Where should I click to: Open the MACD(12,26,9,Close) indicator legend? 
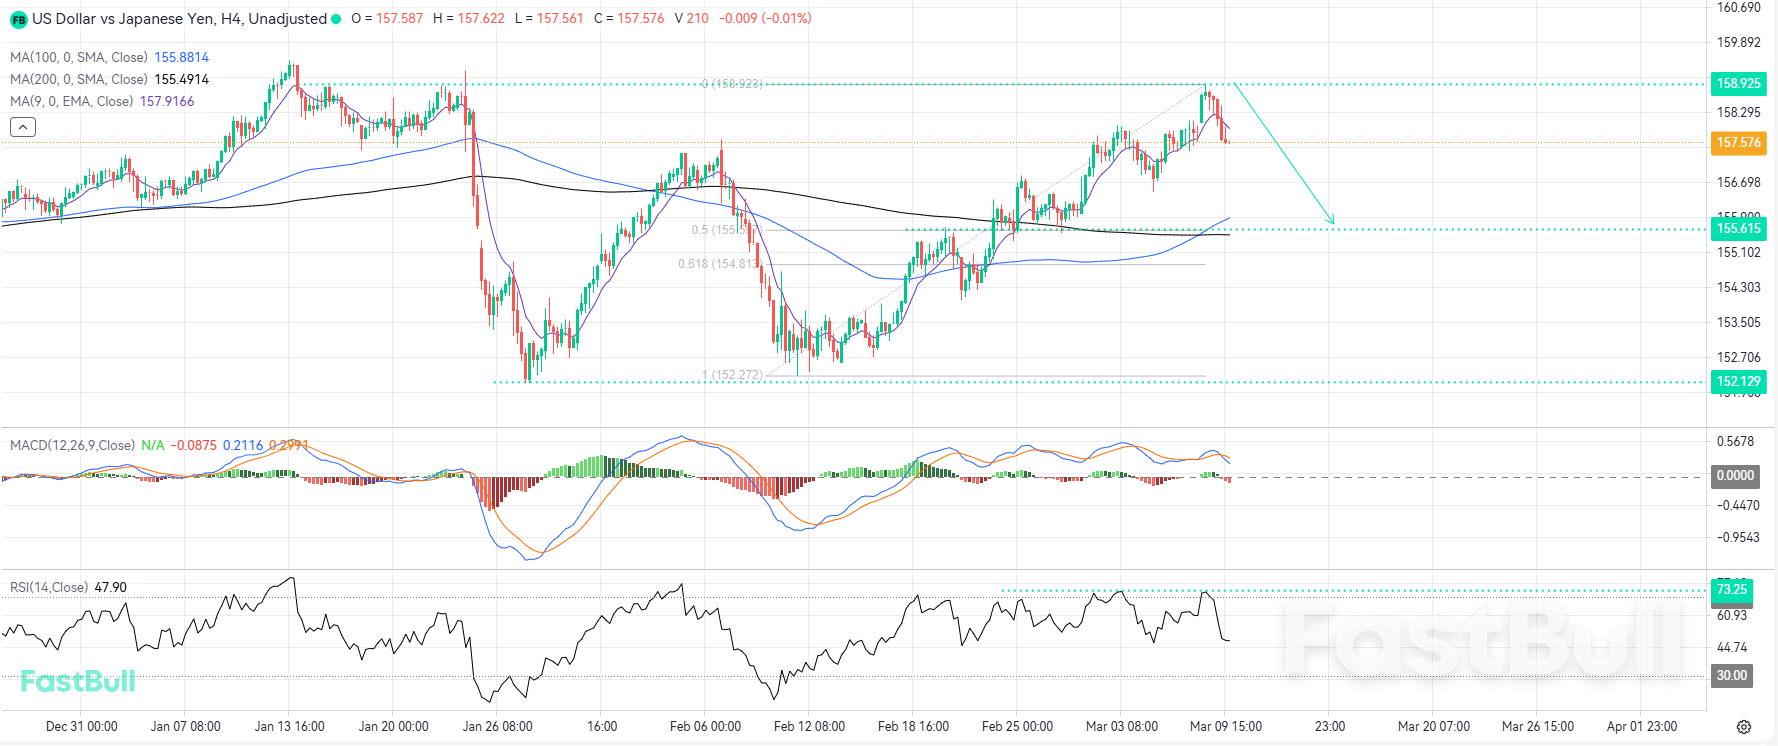pos(72,446)
